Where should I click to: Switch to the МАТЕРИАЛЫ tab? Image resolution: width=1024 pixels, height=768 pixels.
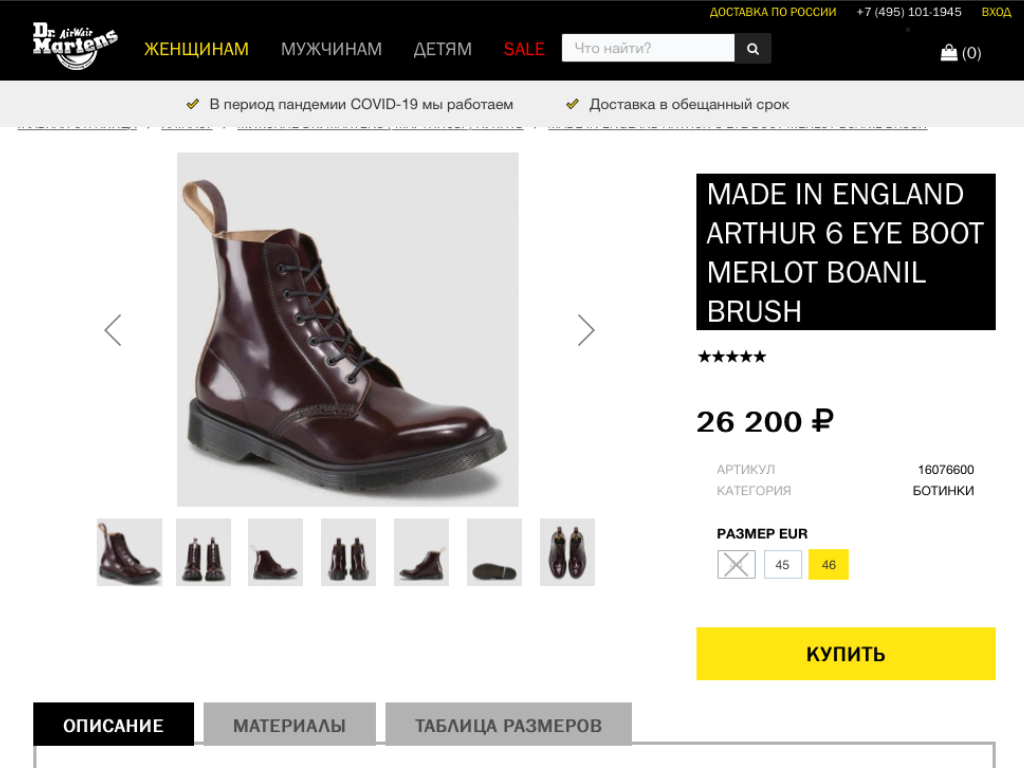point(289,725)
